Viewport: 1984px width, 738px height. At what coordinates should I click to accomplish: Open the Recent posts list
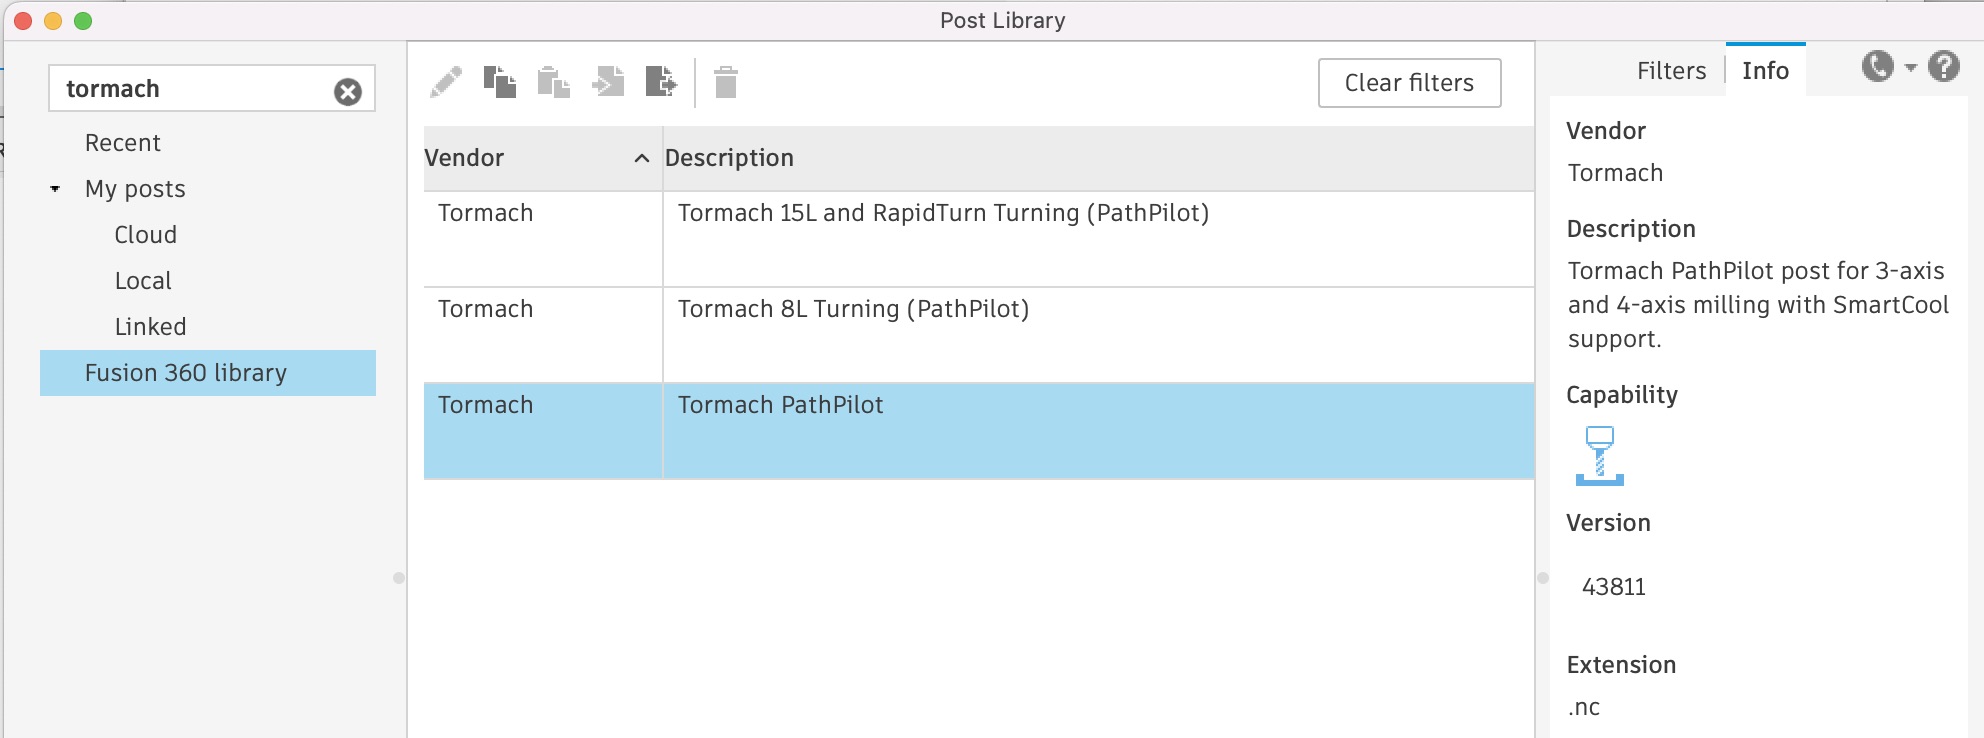pyautogui.click(x=123, y=143)
